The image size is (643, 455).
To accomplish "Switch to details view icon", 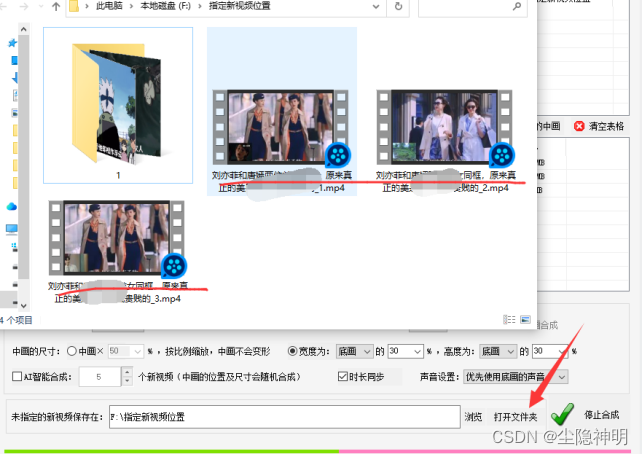I will click(x=509, y=319).
